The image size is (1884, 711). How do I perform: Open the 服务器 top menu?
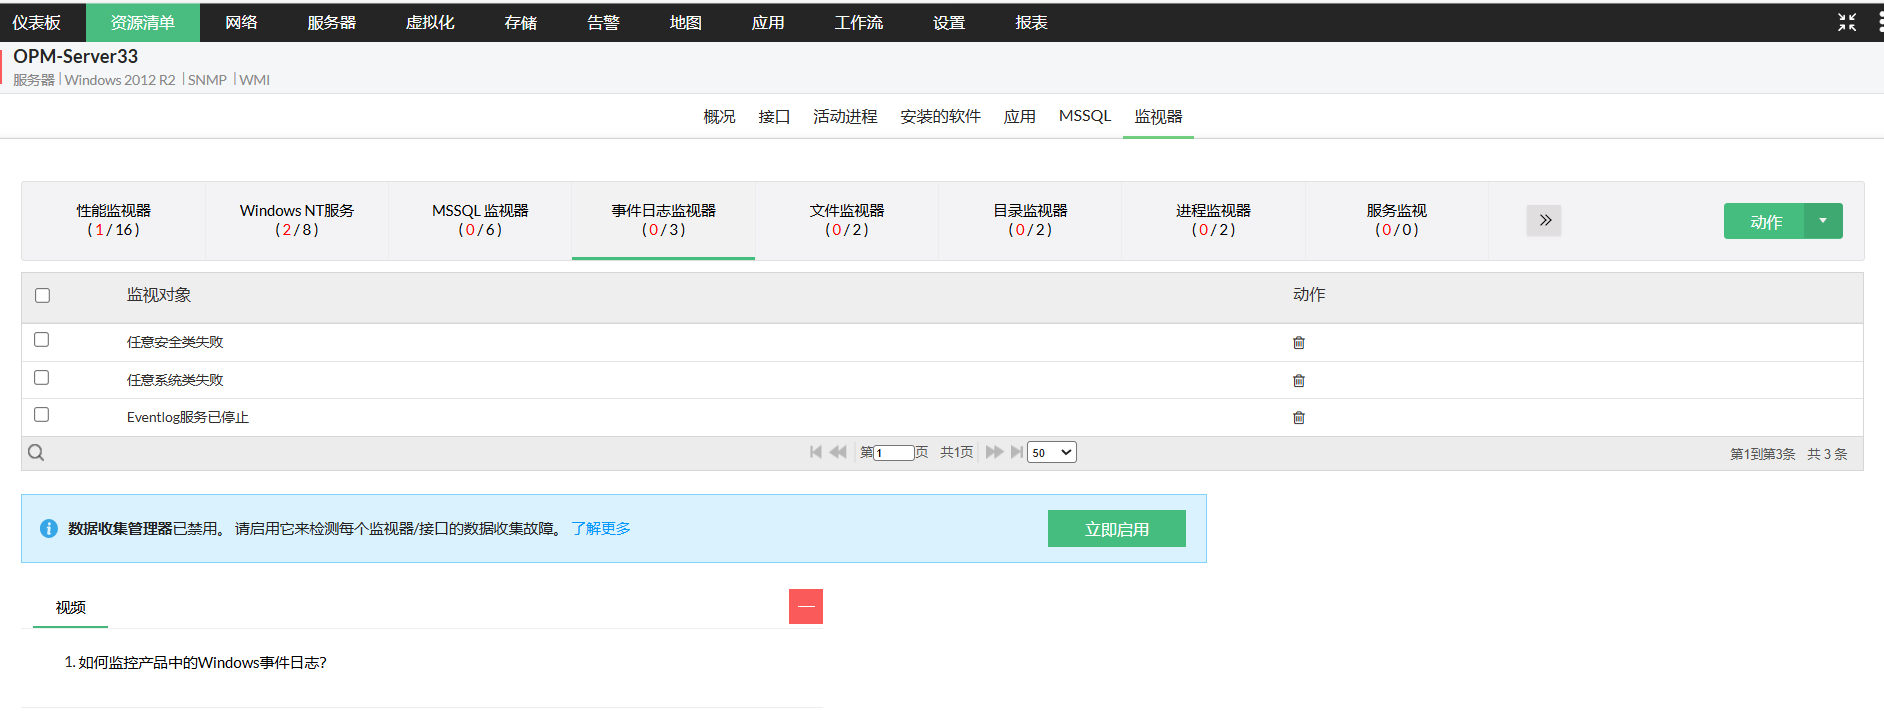(331, 22)
